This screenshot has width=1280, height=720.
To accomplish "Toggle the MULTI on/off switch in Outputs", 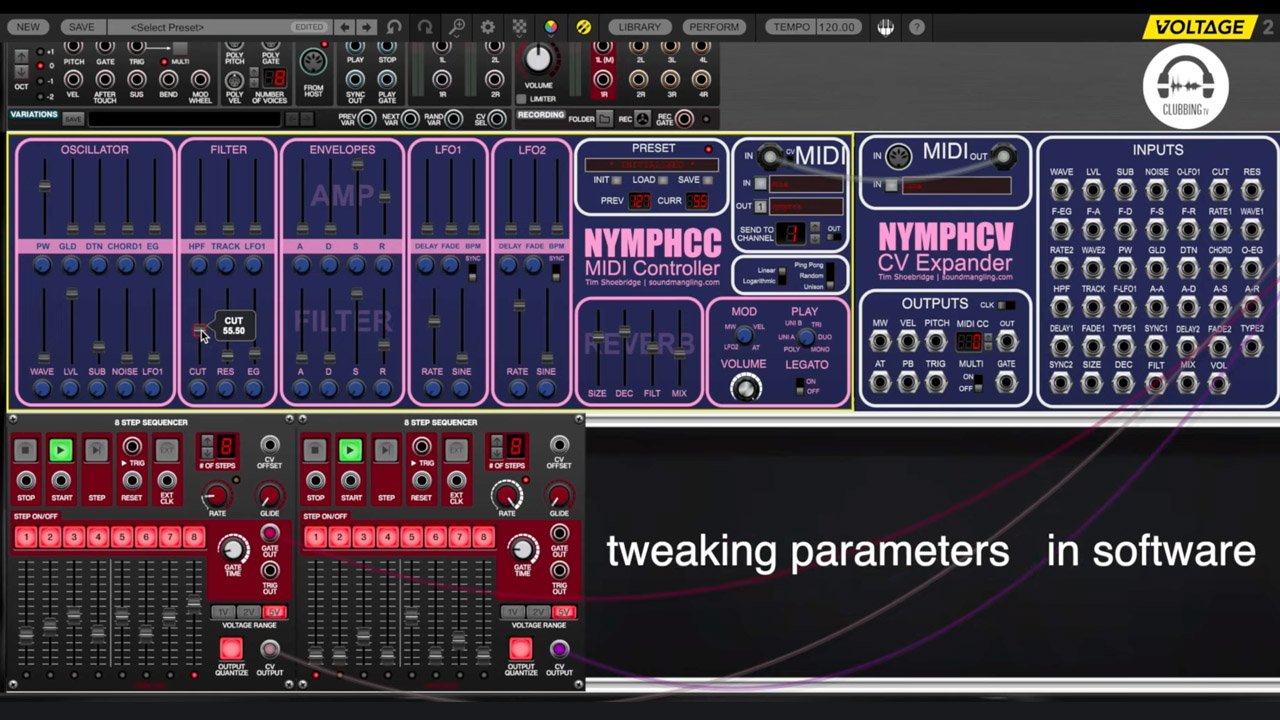I will tap(978, 382).
